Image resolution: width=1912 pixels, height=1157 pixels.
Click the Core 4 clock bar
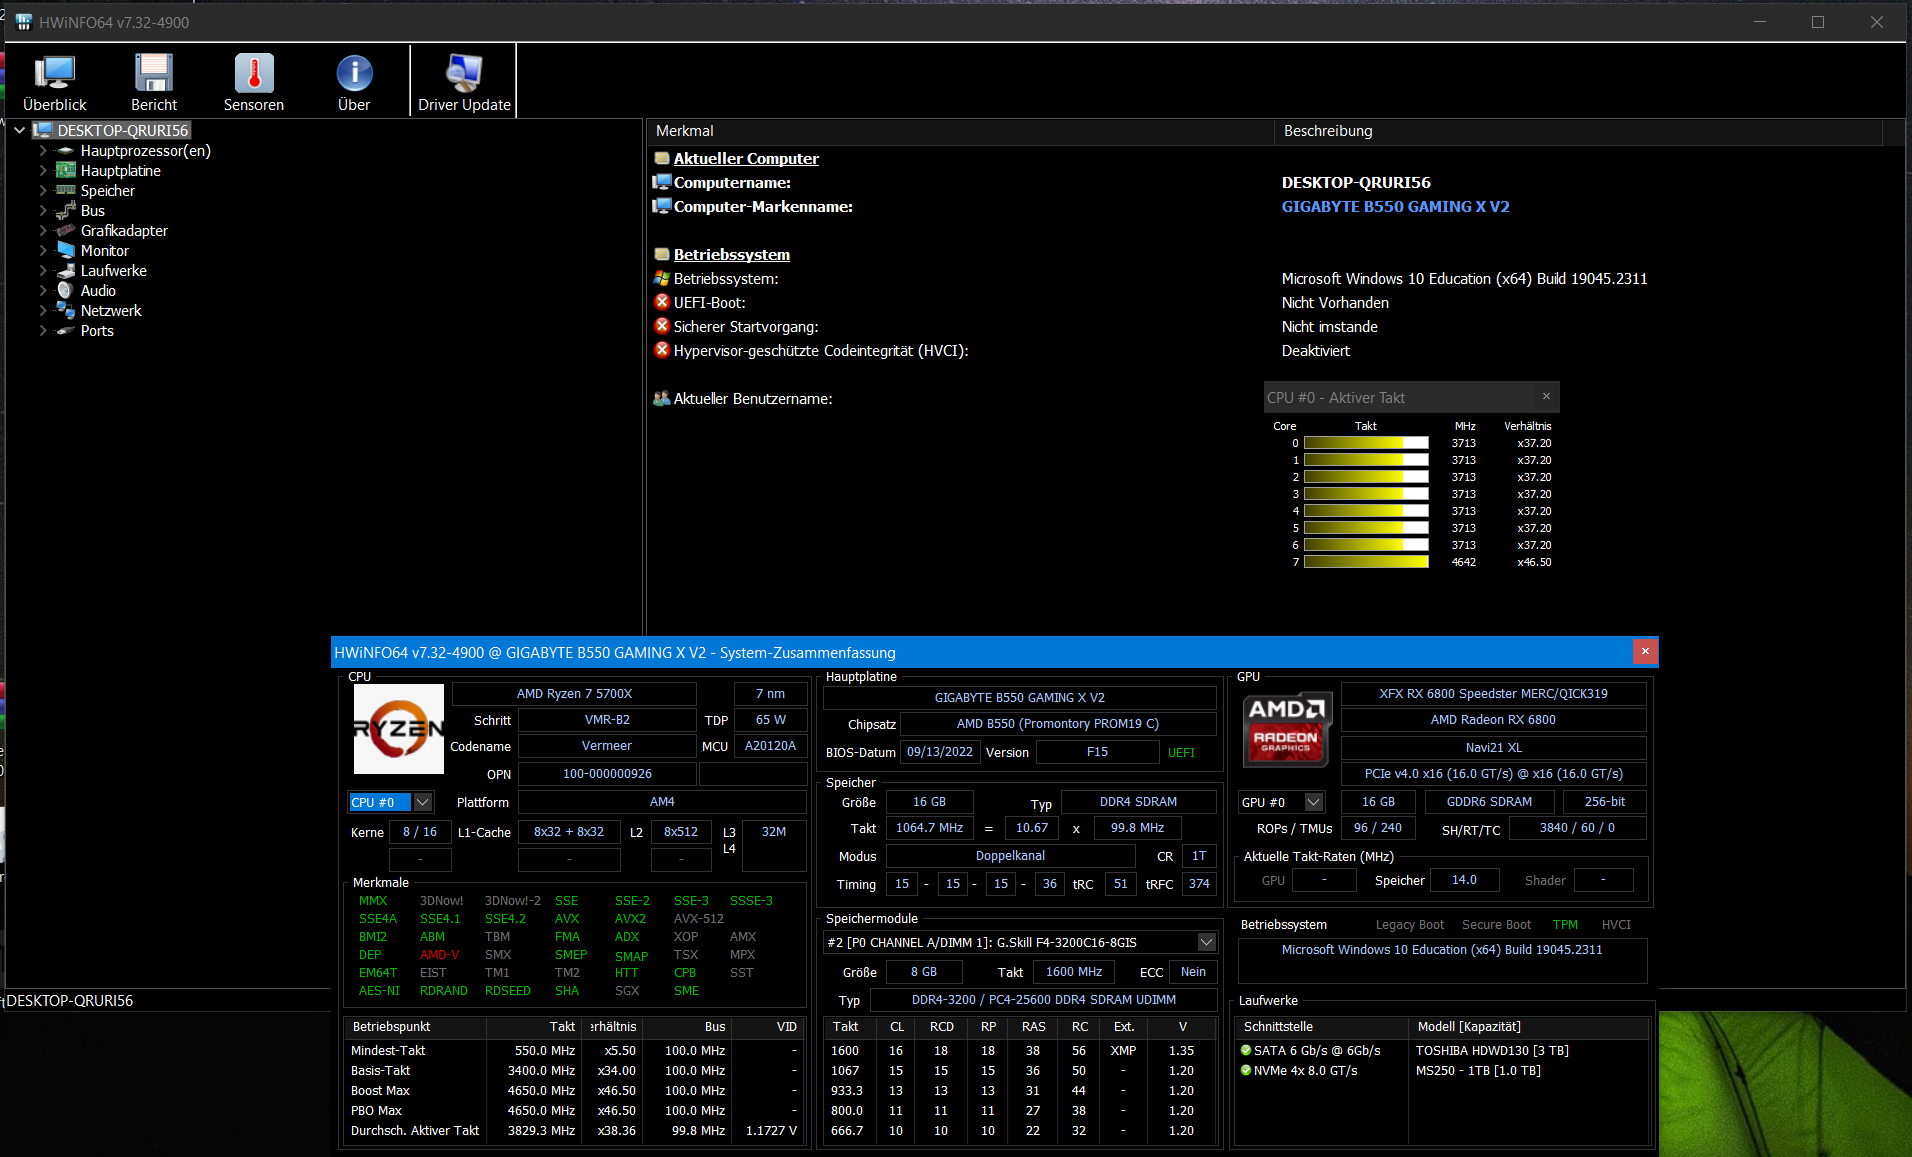coord(1366,511)
